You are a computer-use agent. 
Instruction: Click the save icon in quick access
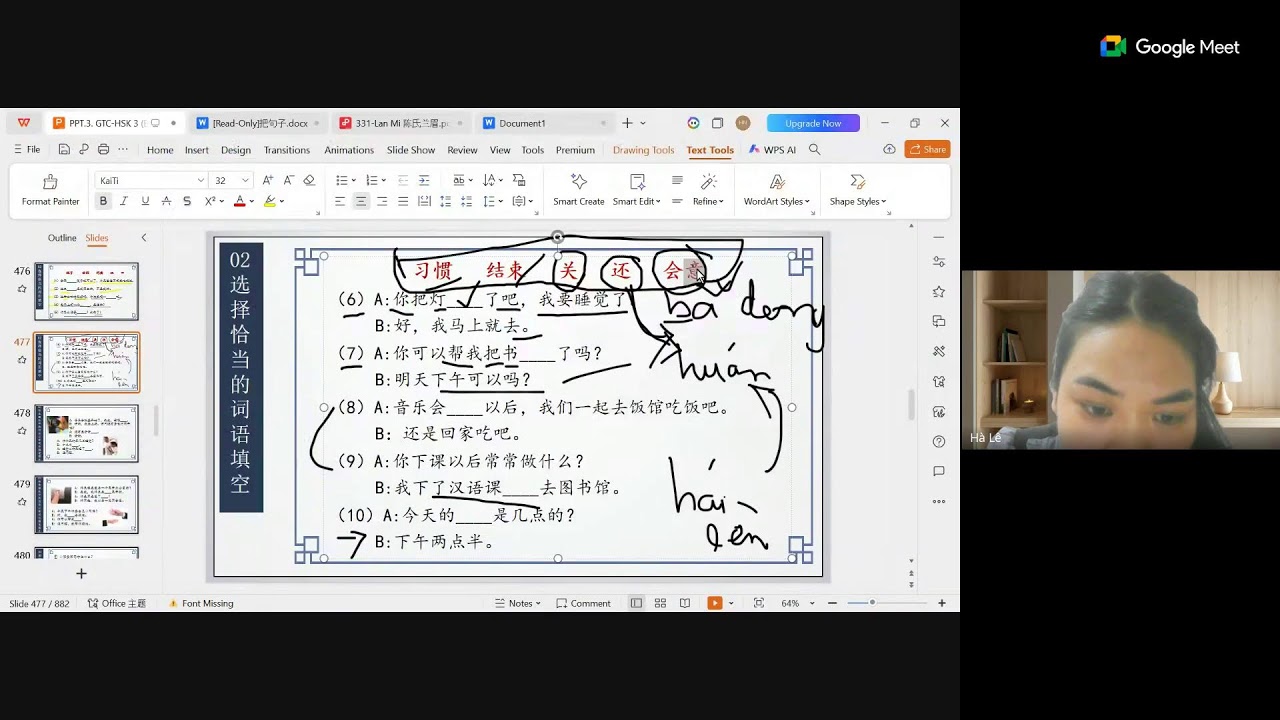point(64,150)
